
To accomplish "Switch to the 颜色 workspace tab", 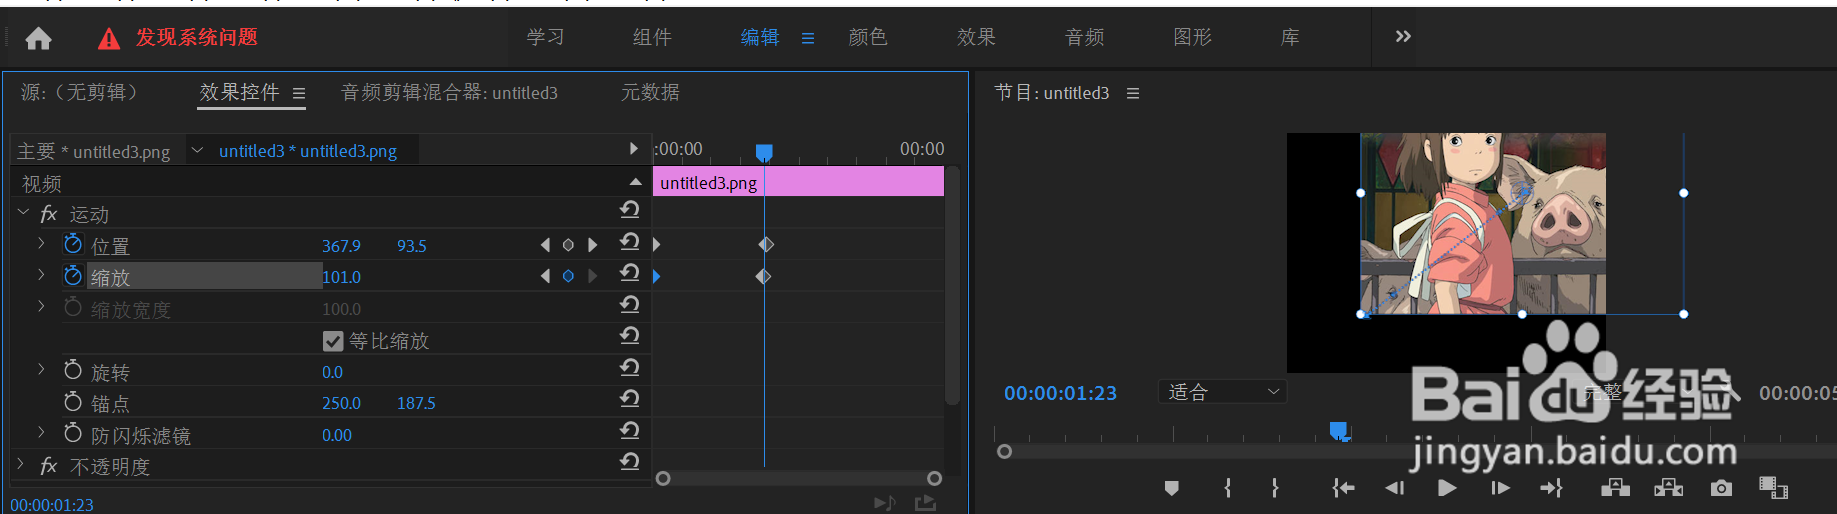I will (868, 37).
